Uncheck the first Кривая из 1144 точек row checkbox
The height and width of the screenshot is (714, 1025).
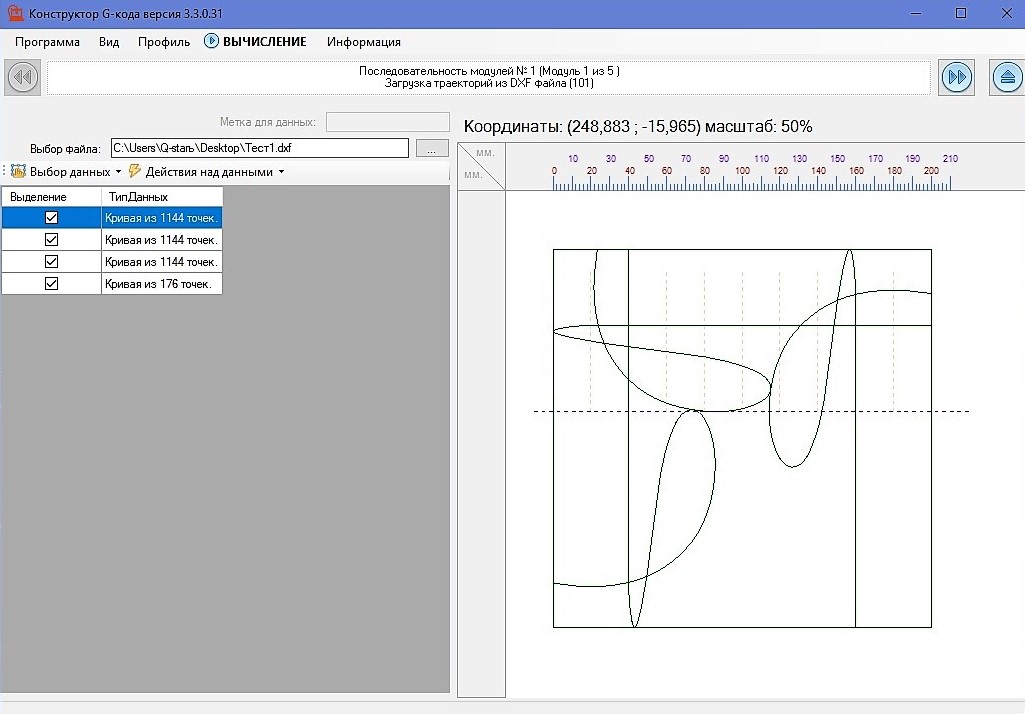coord(51,218)
